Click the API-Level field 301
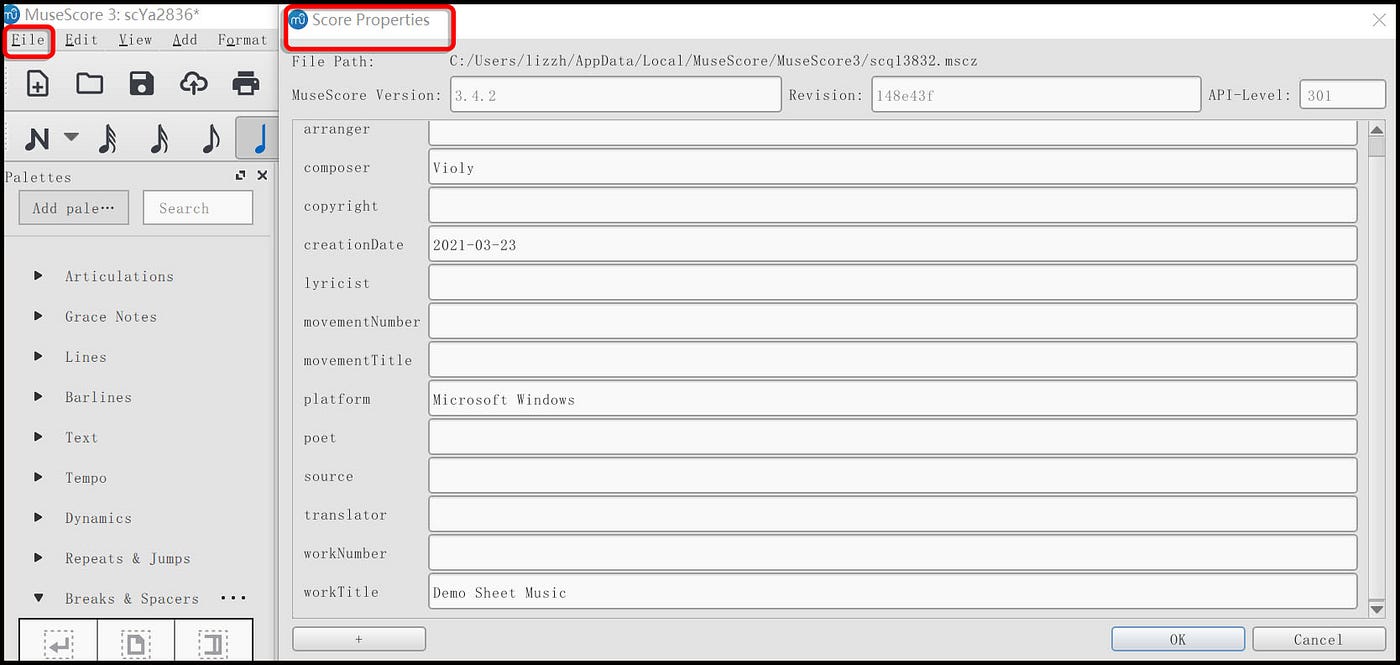The height and width of the screenshot is (665, 1400). 1343,95
